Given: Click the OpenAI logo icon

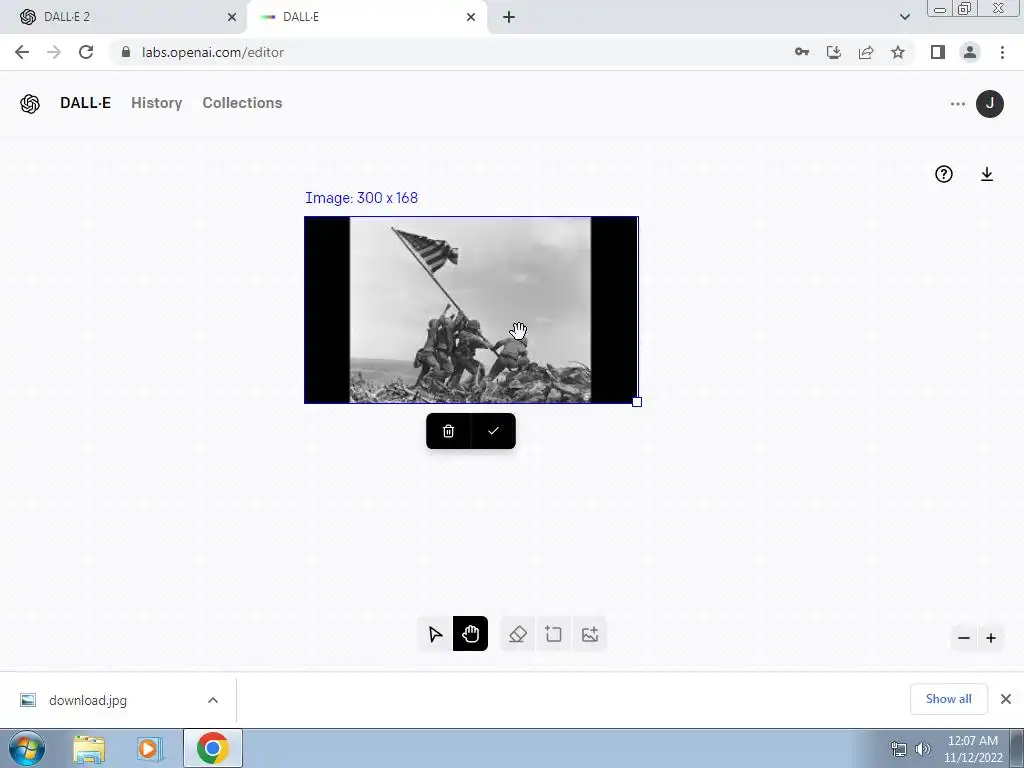Looking at the screenshot, I should pyautogui.click(x=30, y=104).
